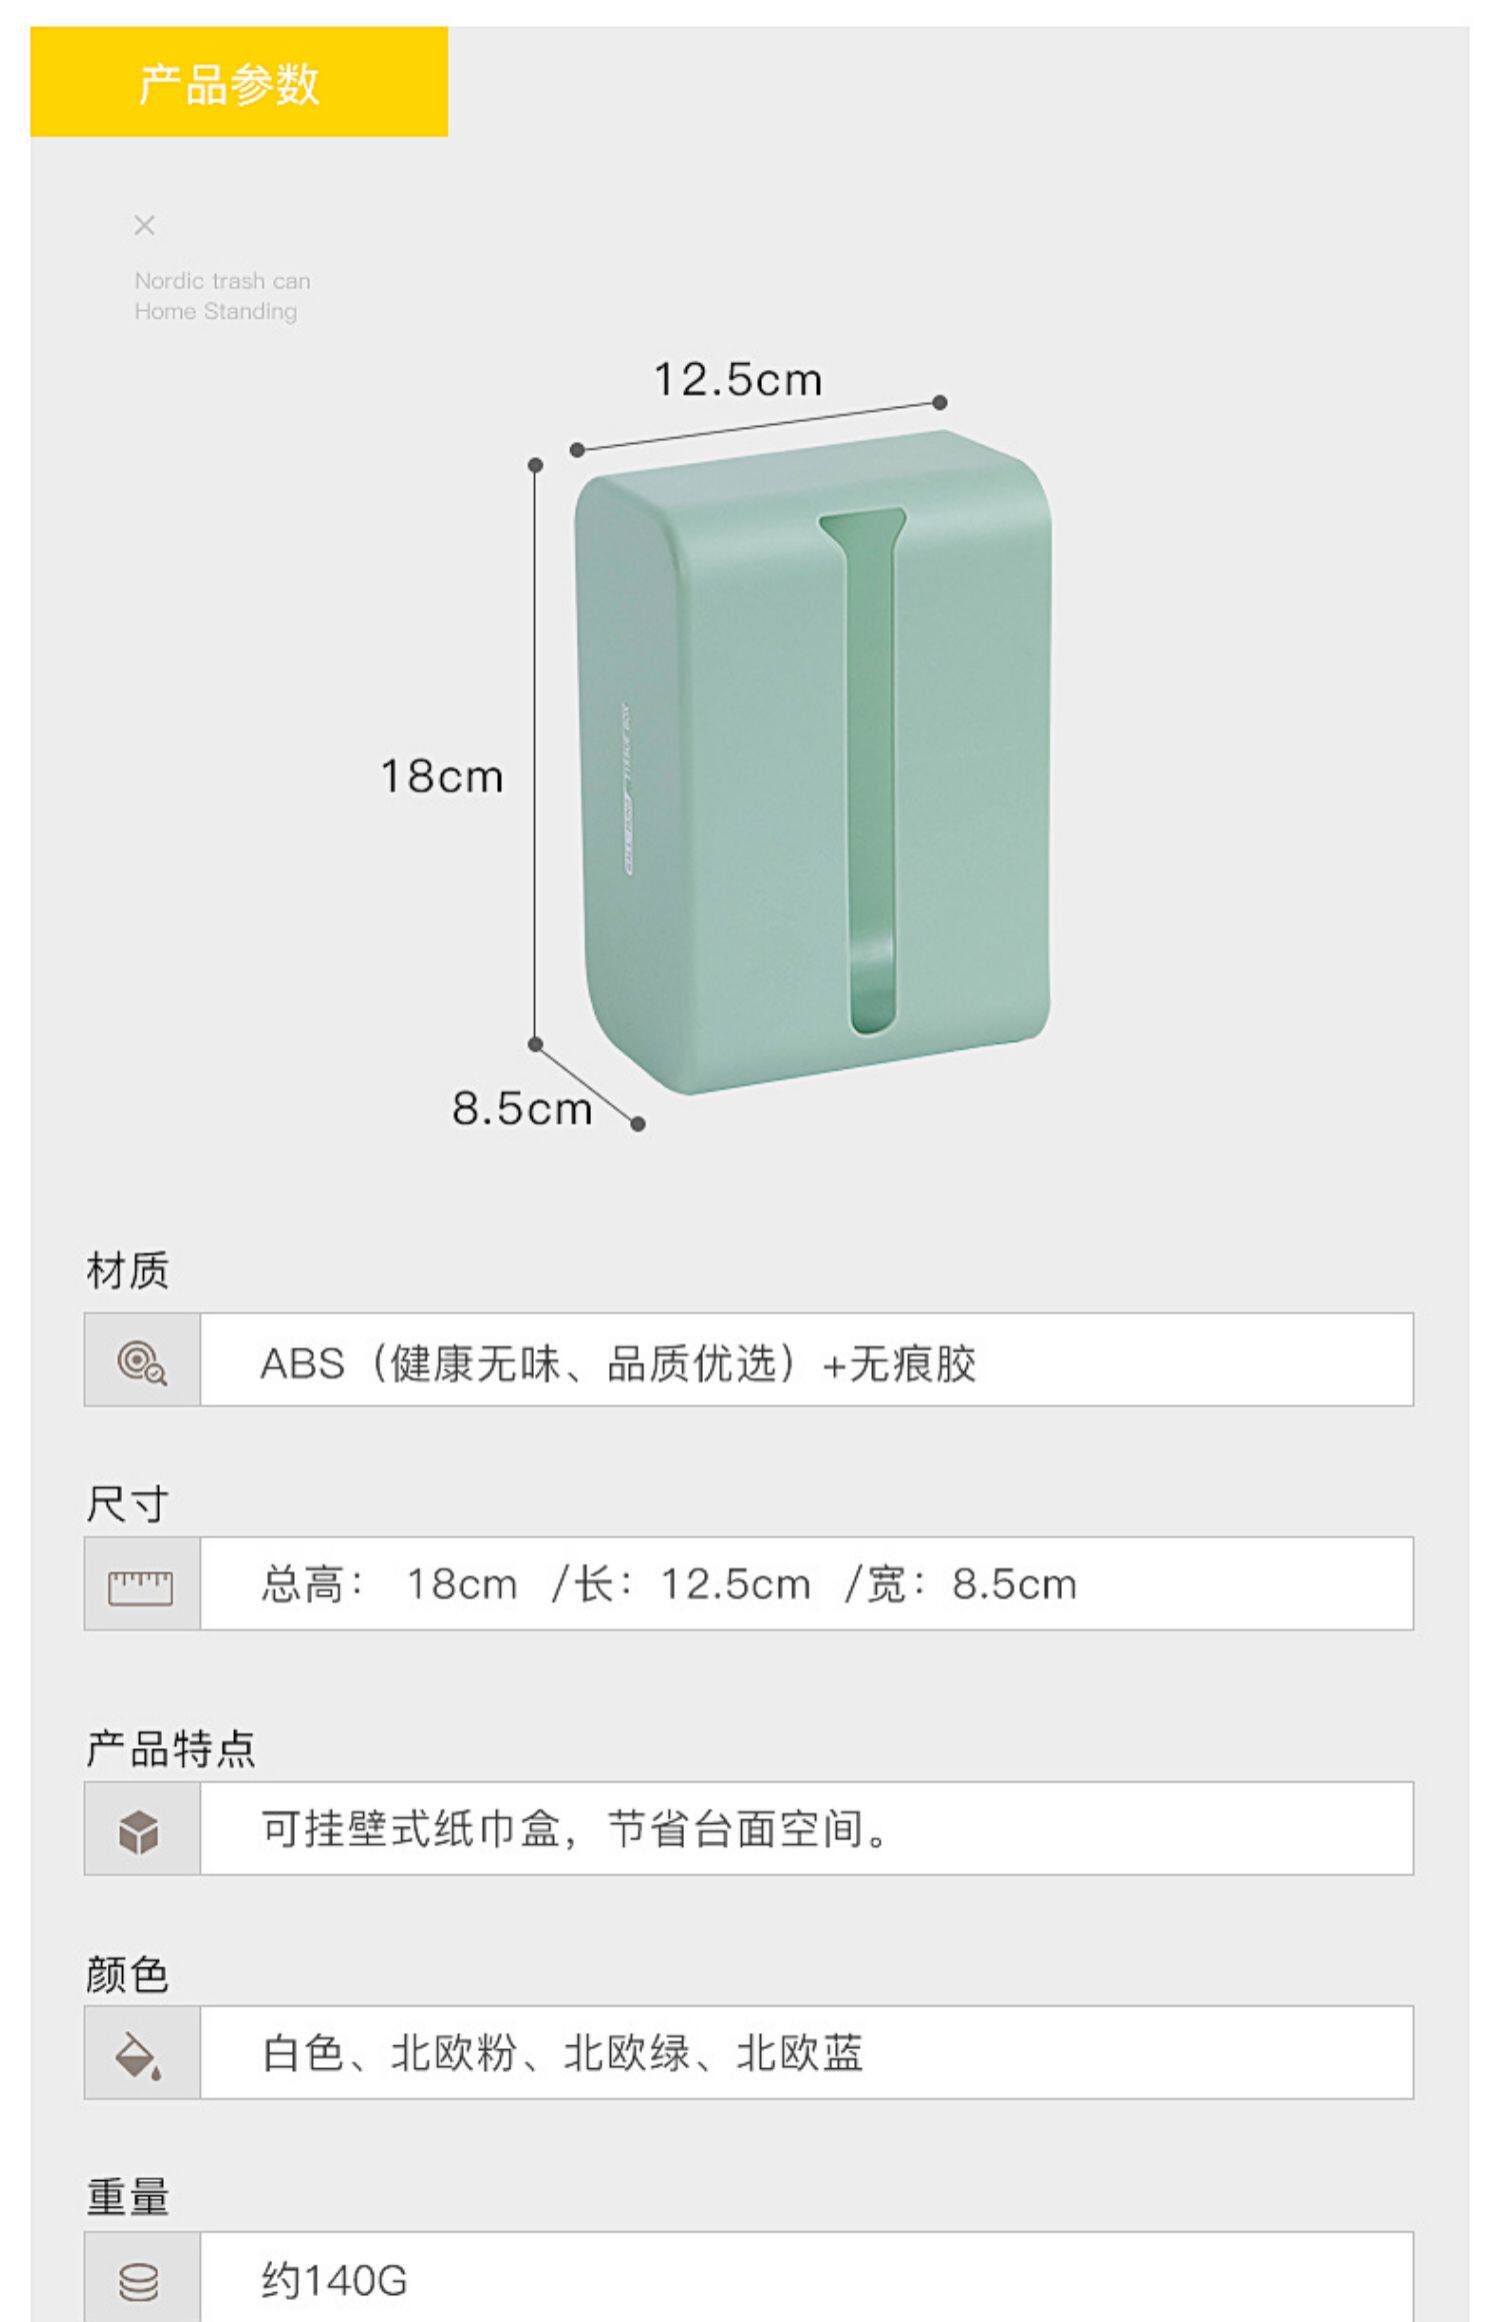Click the paint bucket icon in color row
Viewport: 1500px width, 2322px height.
coord(139,2055)
